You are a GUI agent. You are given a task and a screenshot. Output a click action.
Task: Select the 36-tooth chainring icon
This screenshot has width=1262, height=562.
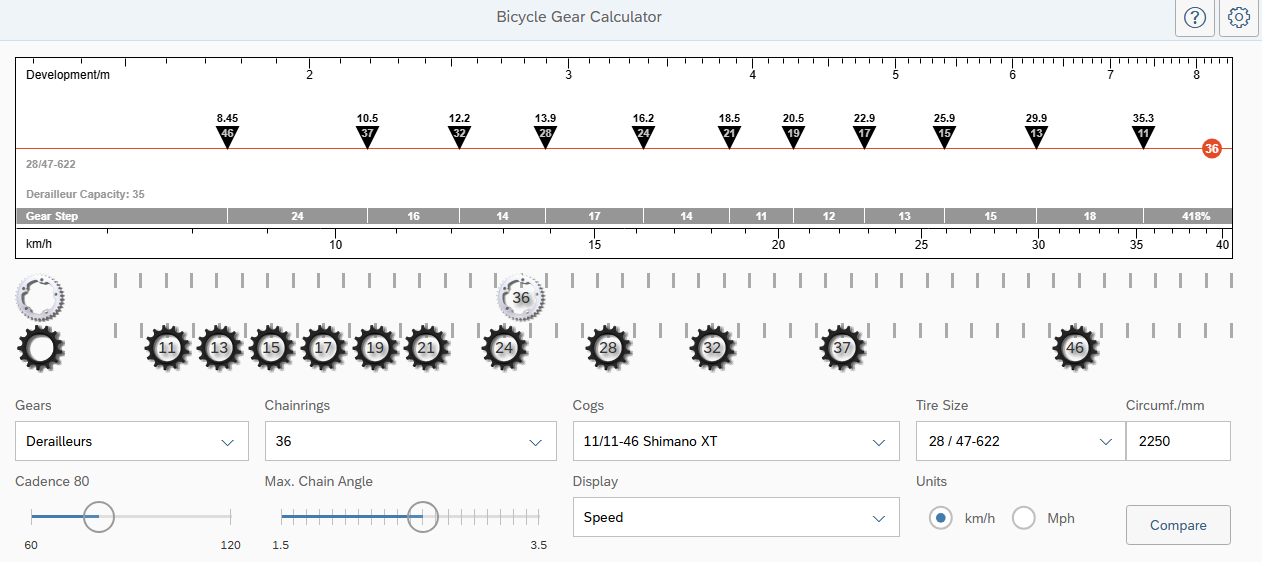[x=521, y=298]
